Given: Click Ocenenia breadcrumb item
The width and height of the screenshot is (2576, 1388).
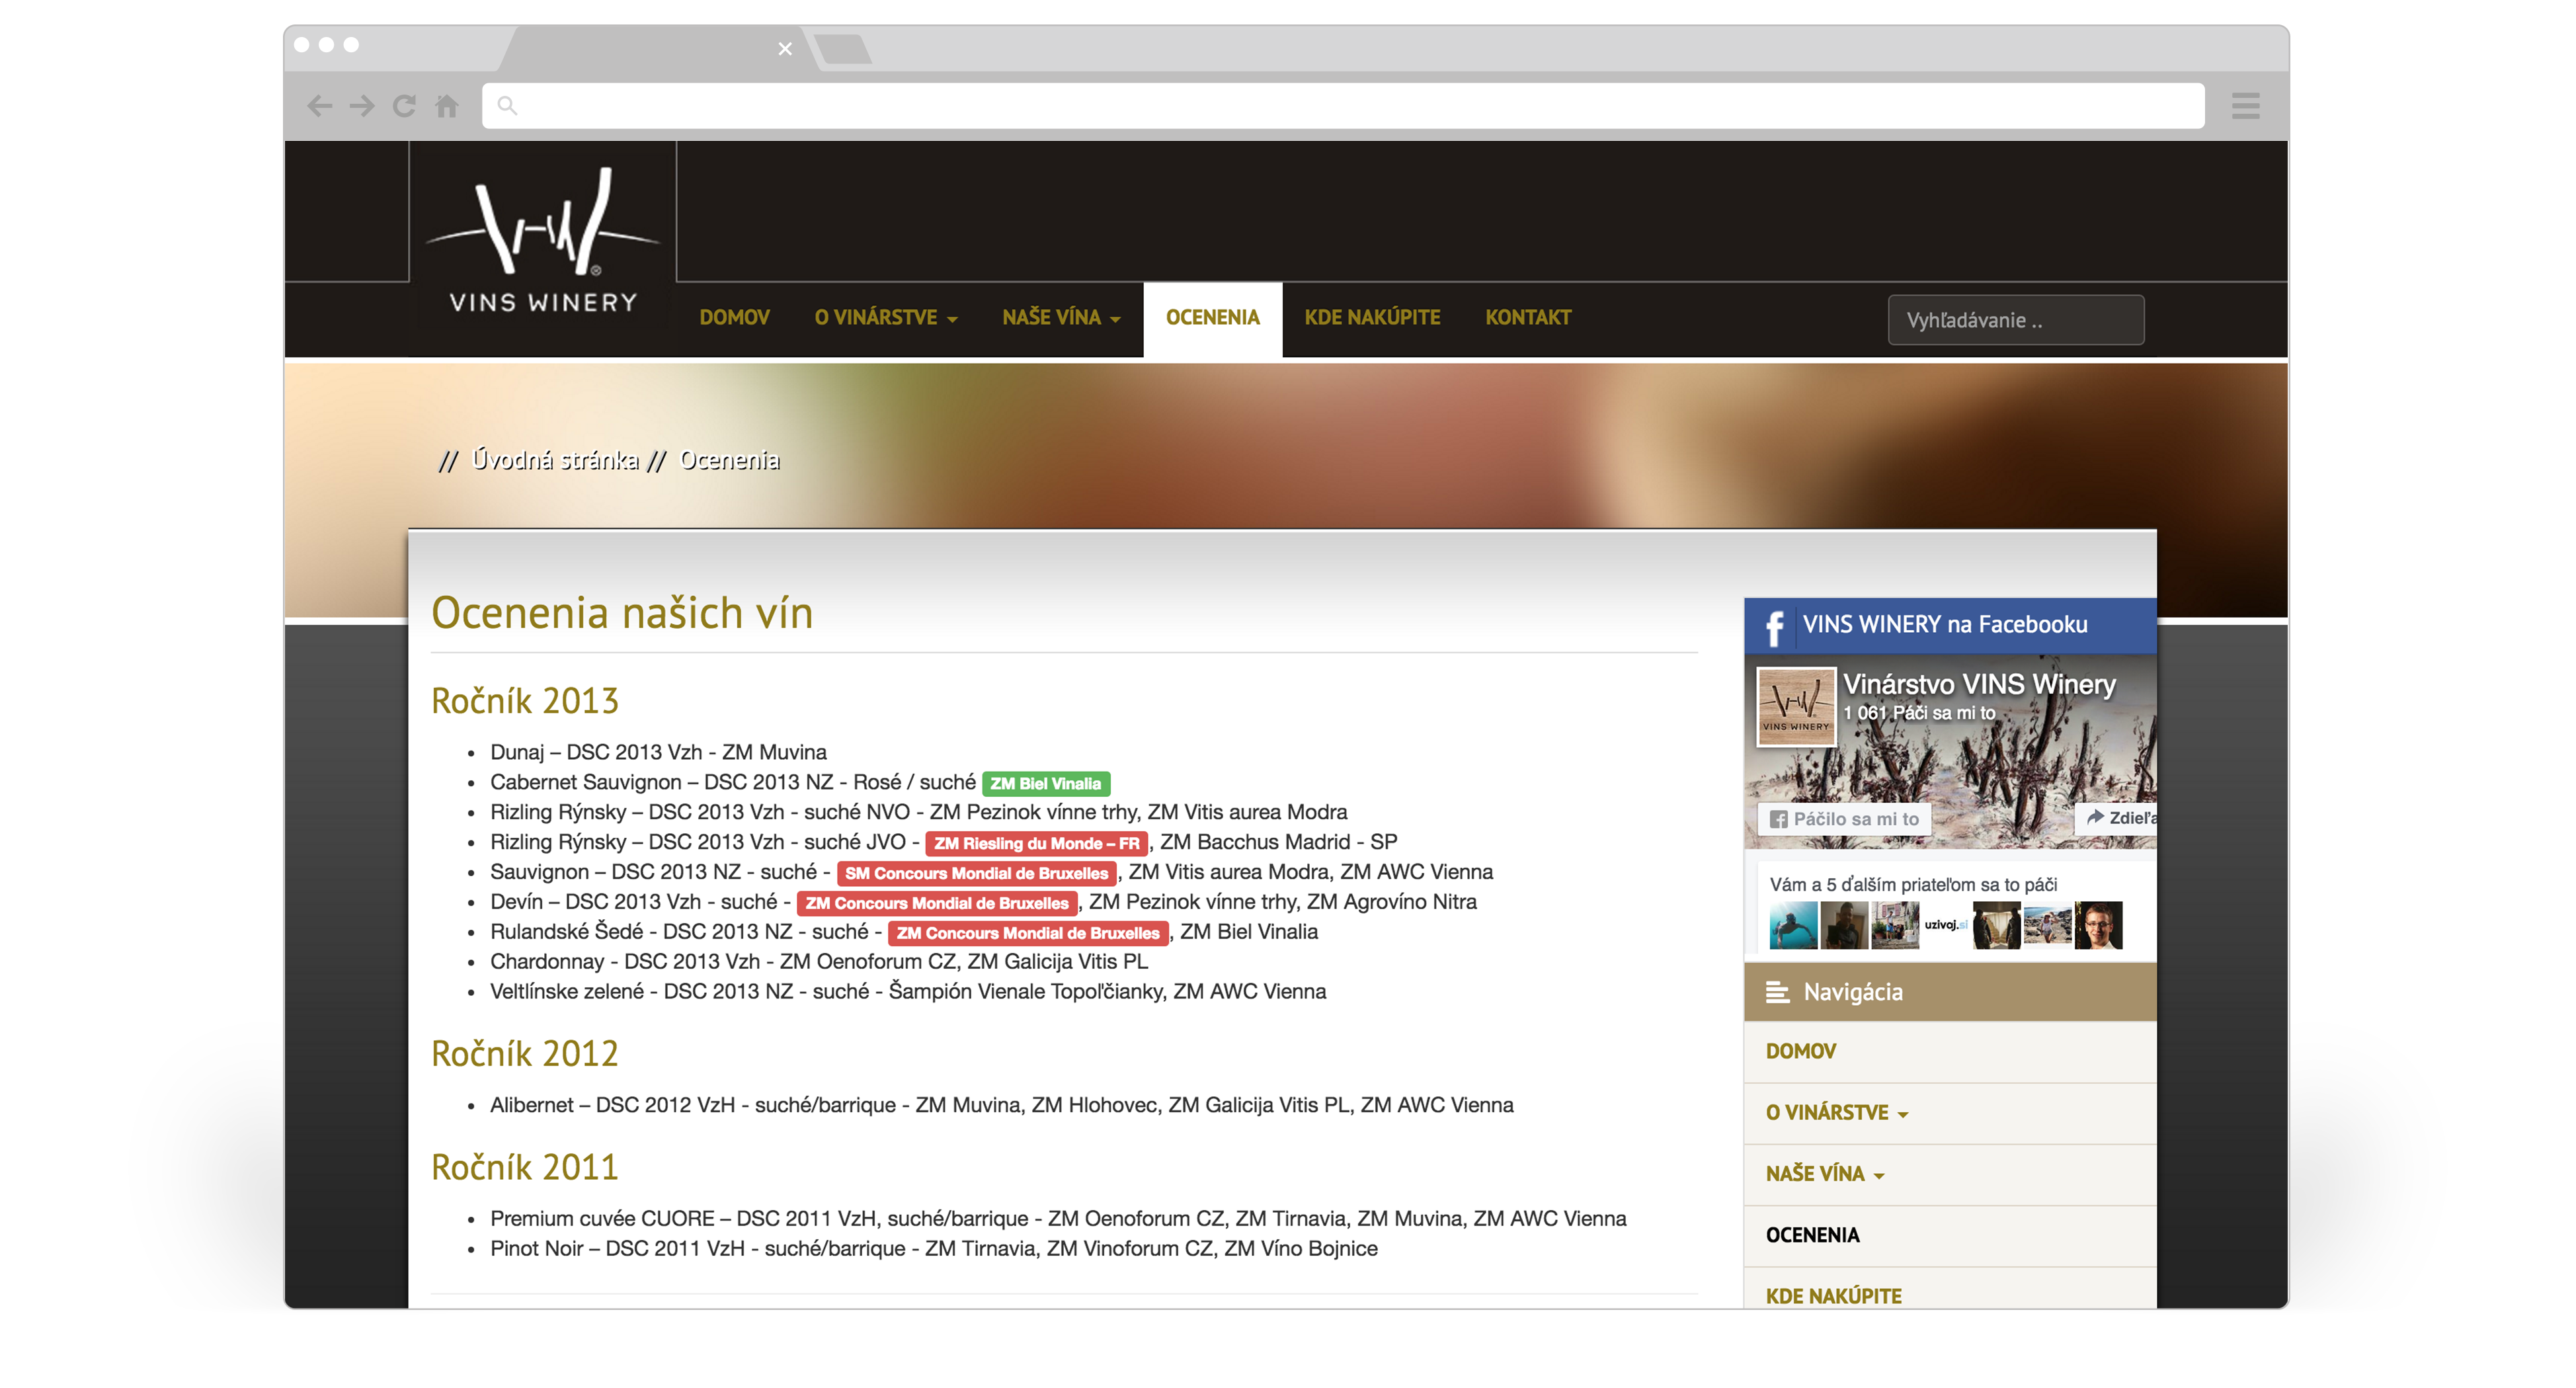Looking at the screenshot, I should click(x=729, y=460).
